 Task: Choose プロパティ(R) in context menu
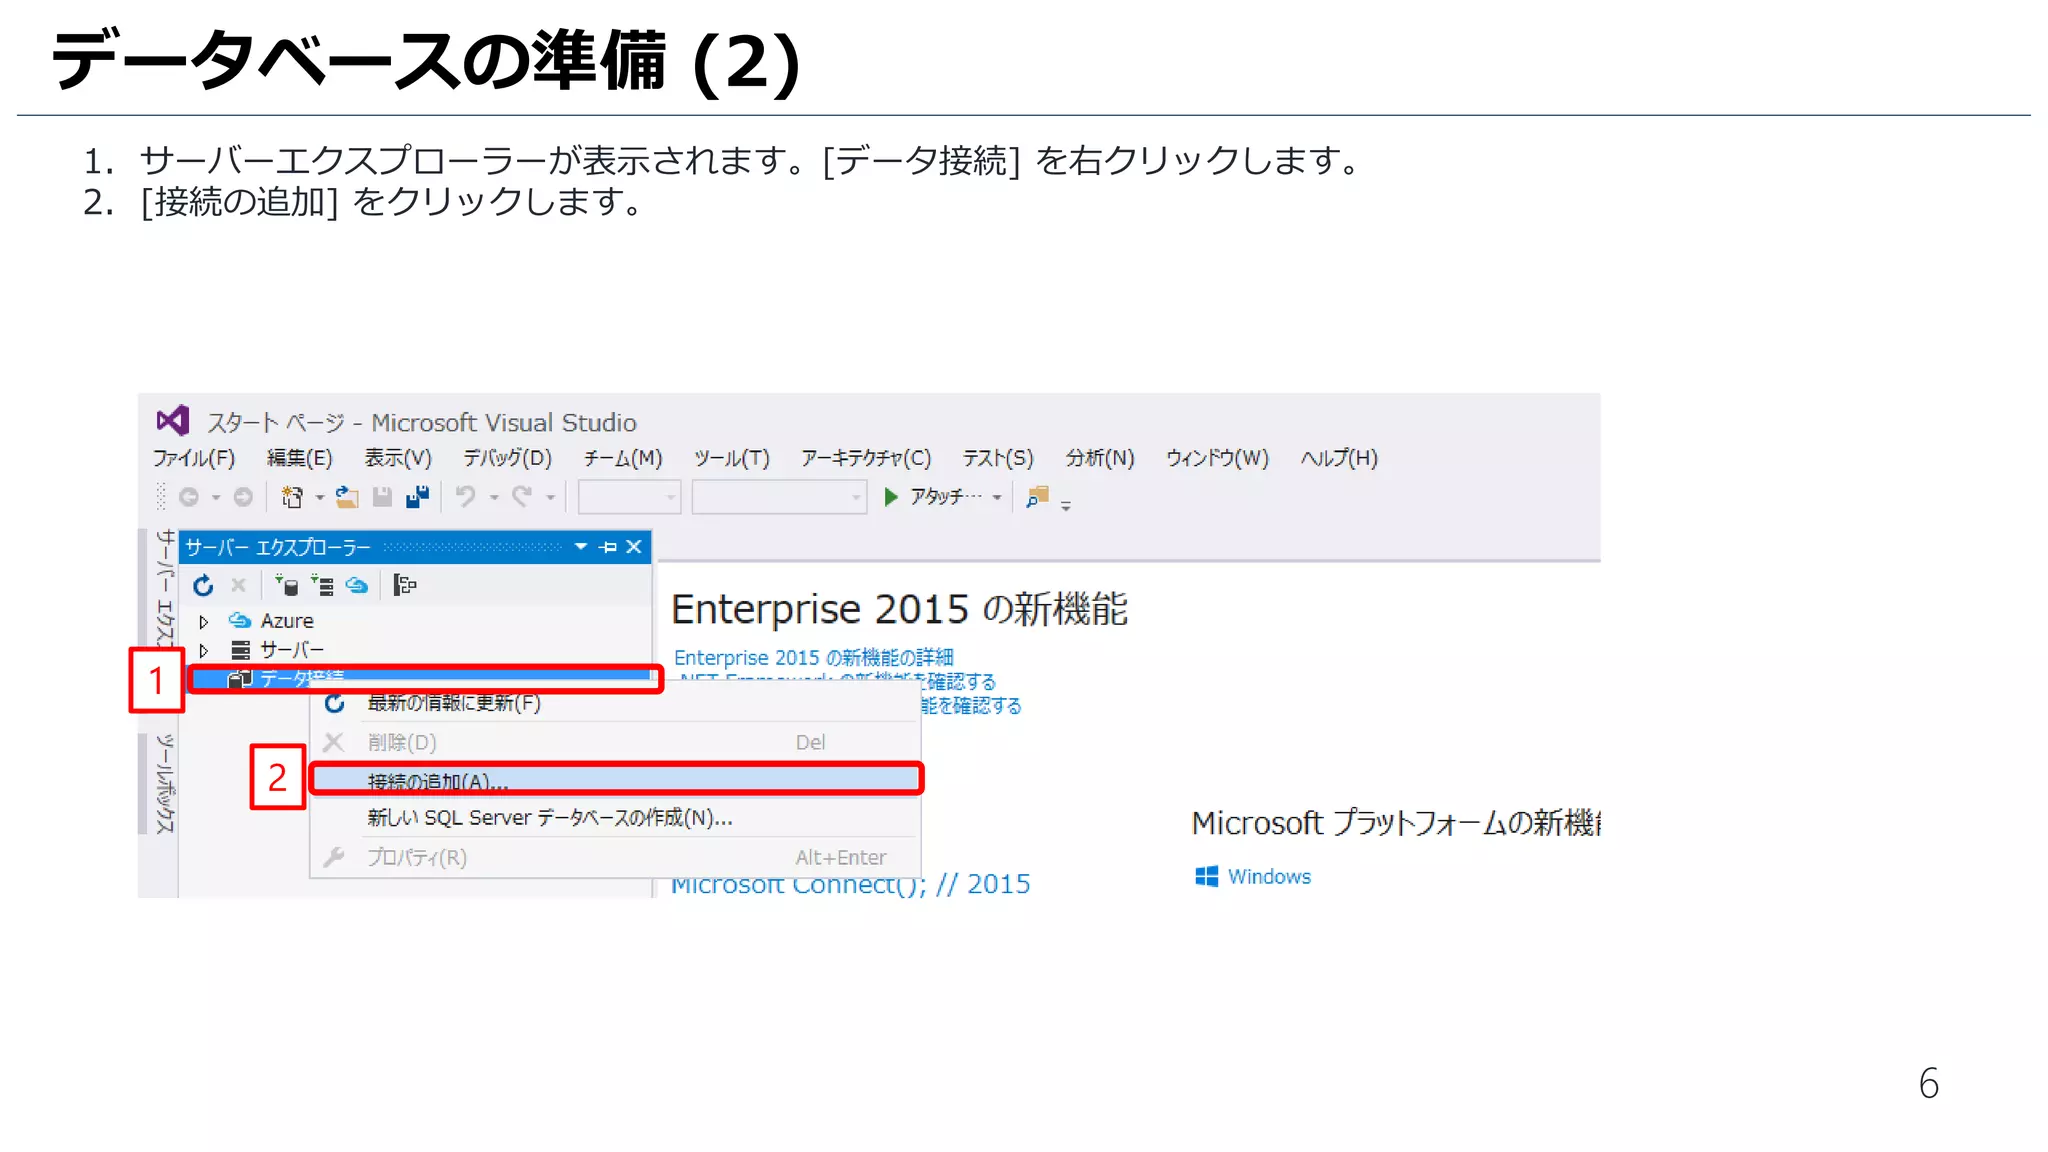coord(615,857)
